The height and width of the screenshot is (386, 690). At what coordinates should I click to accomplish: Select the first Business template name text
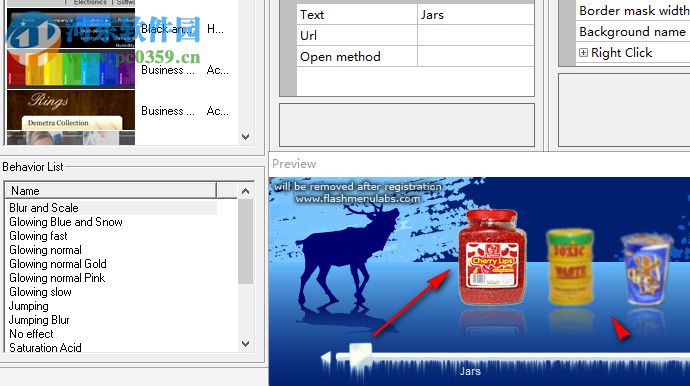pos(167,70)
